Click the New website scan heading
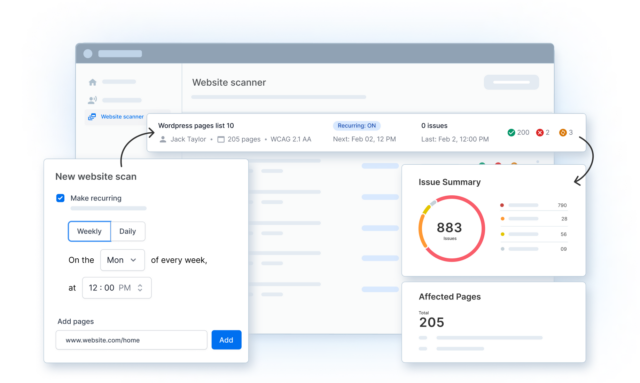The height and width of the screenshot is (383, 640). pyautogui.click(x=96, y=177)
